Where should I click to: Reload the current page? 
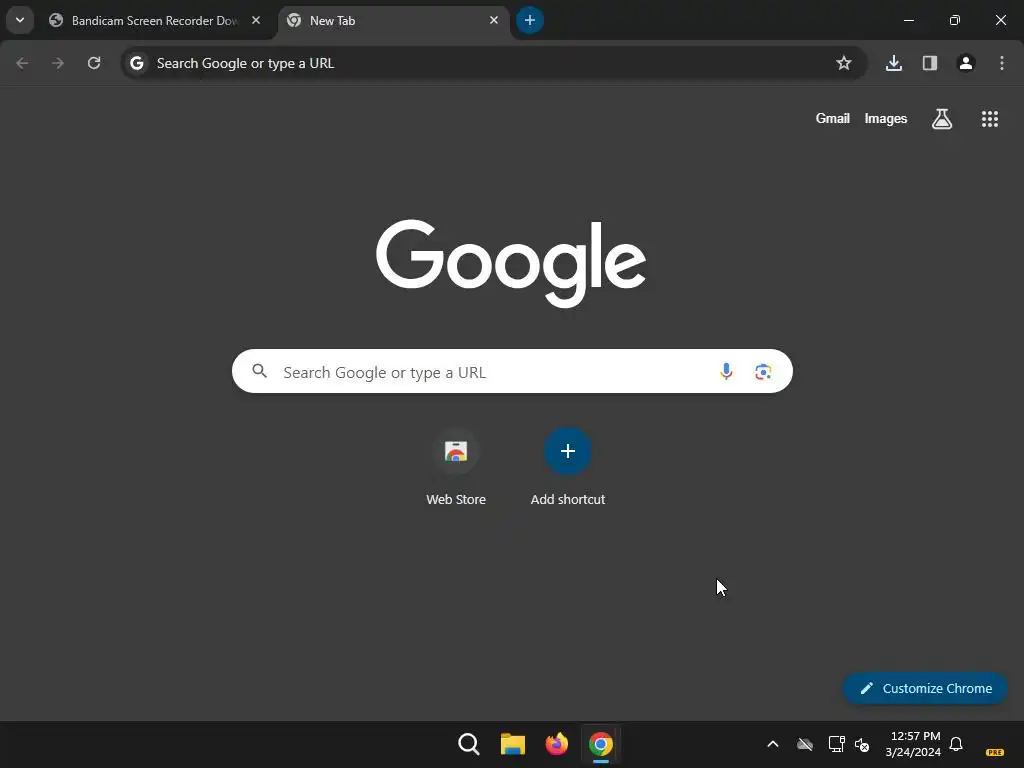[94, 63]
